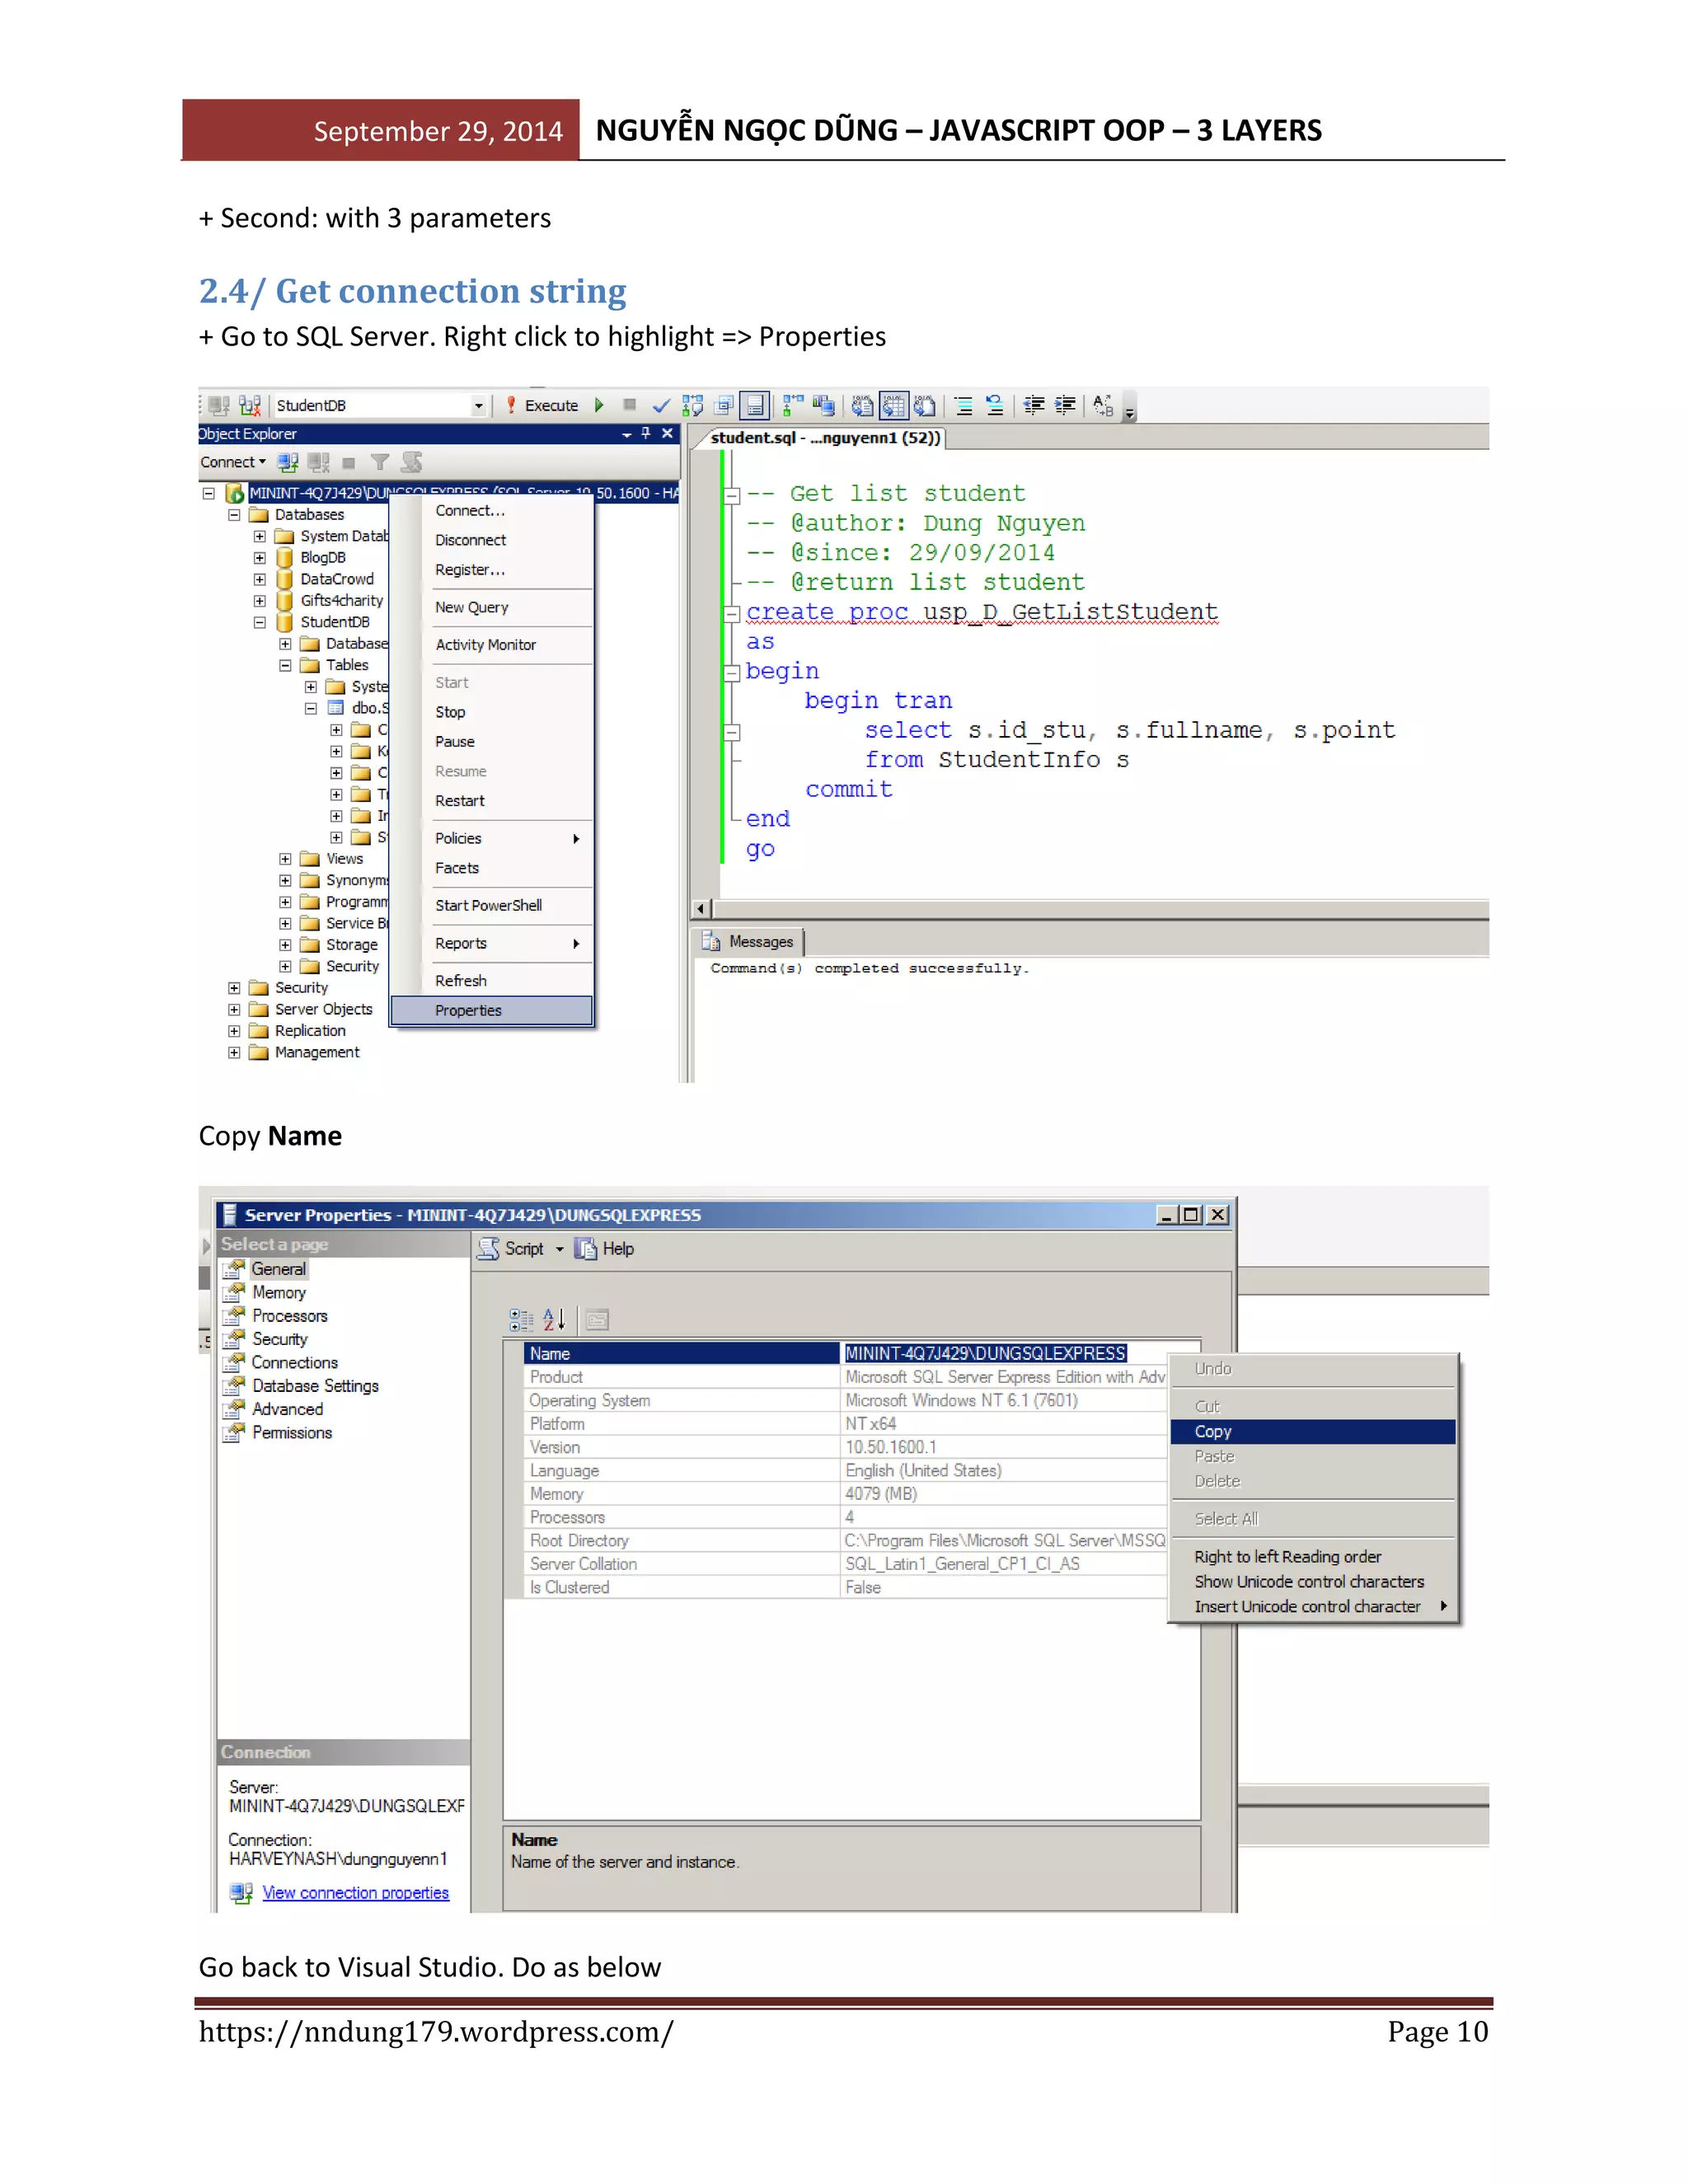Click the Filter funnel icon in Object Explorer
This screenshot has width=1688, height=2184.
click(x=380, y=462)
